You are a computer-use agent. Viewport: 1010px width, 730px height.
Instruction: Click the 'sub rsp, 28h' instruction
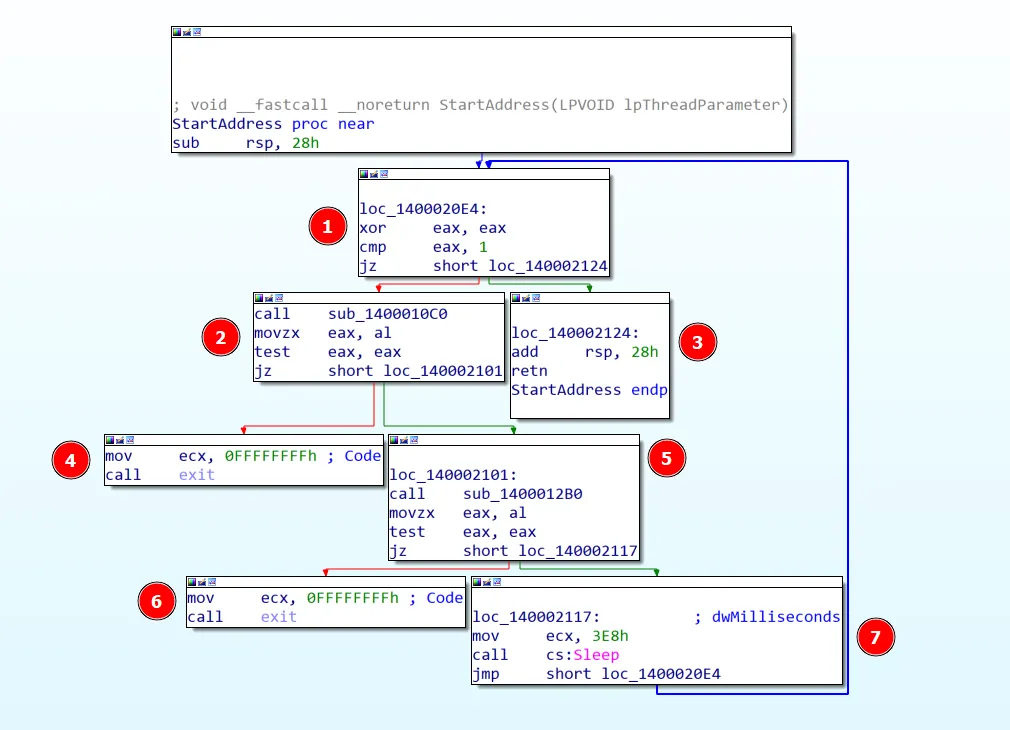245,143
